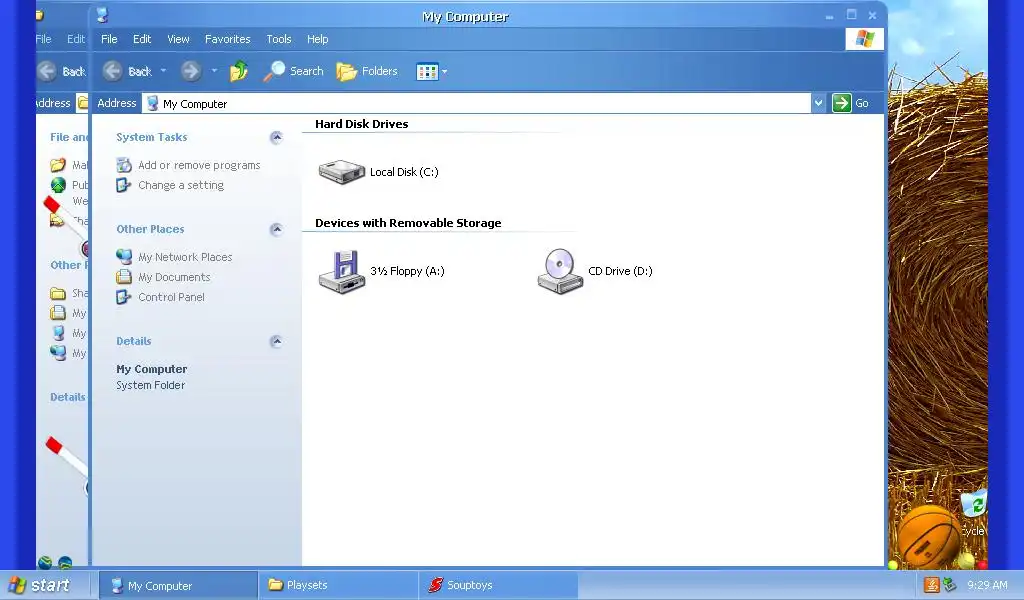Click the System Folder description text
Screen dimensions: 1024x600
coord(151,385)
